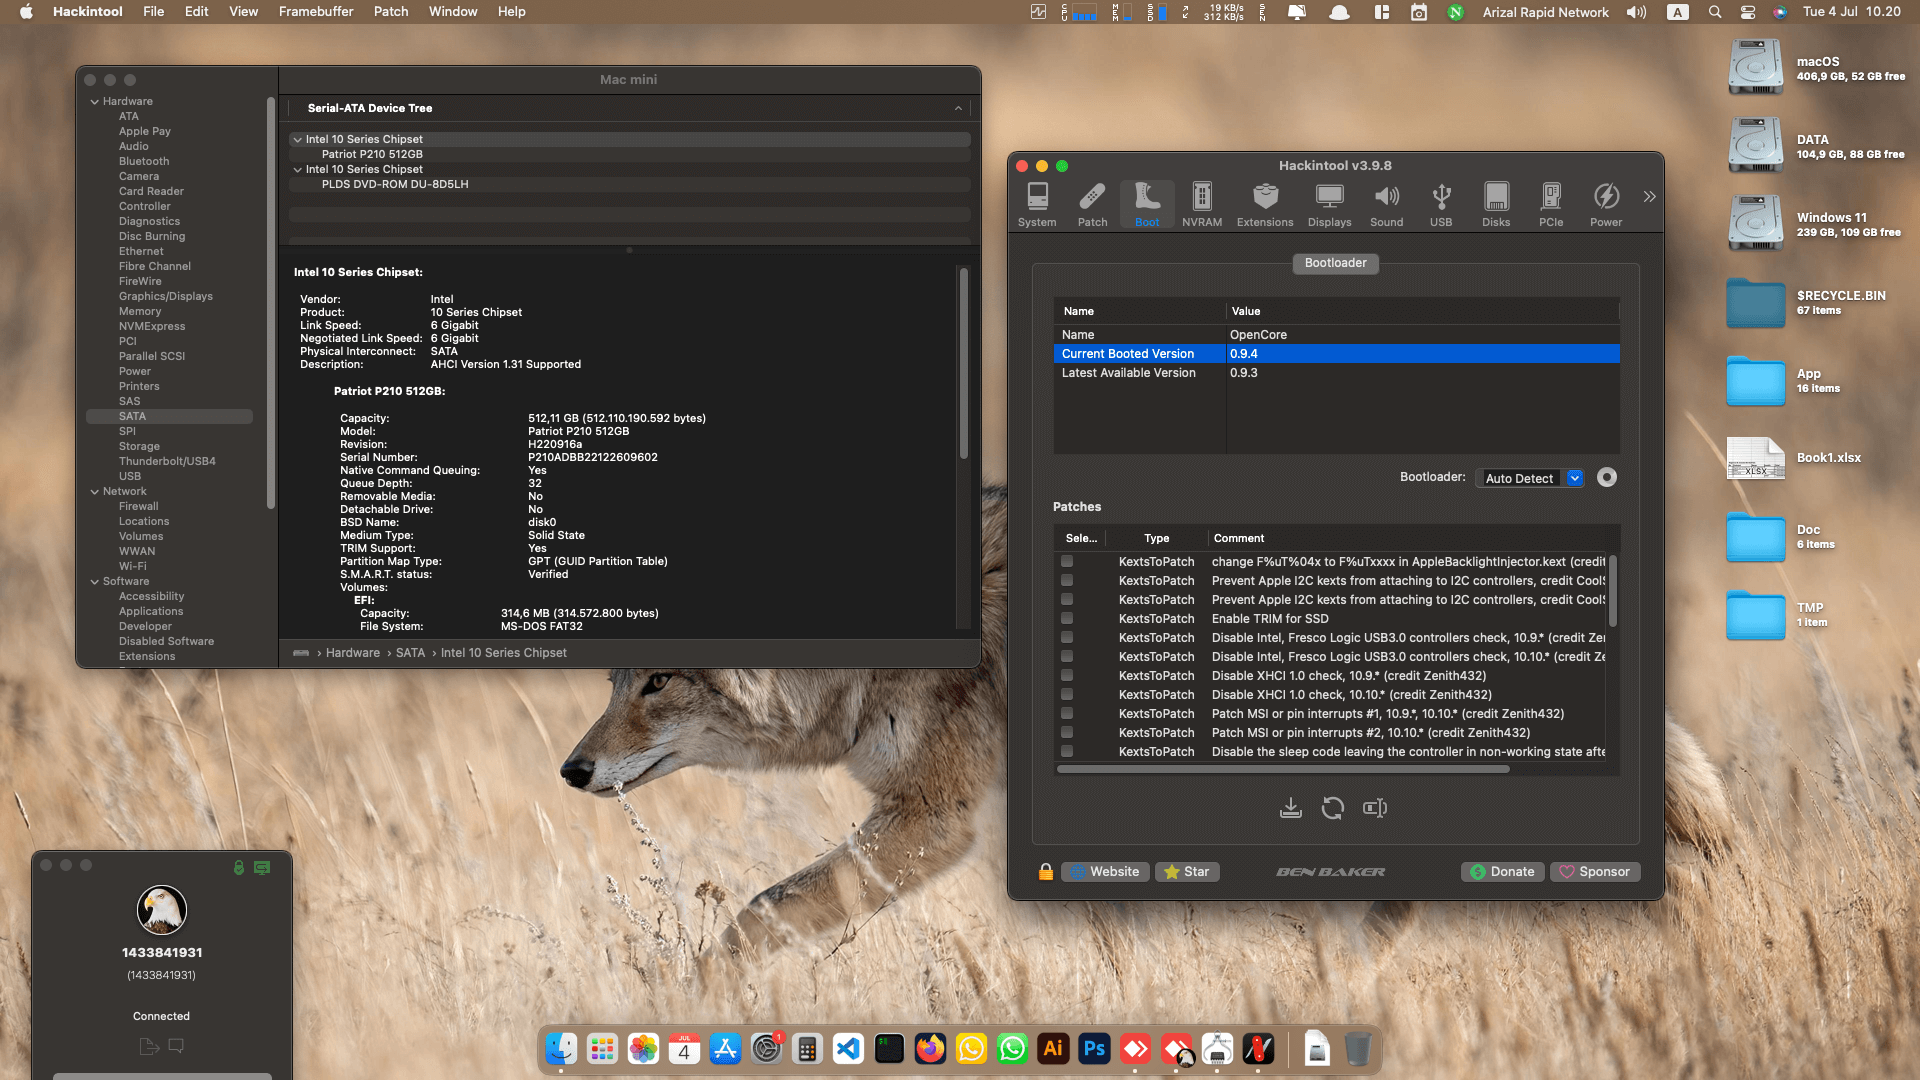Click the green monitor icon in AnyDesk window
The image size is (1920, 1080).
[x=262, y=868]
